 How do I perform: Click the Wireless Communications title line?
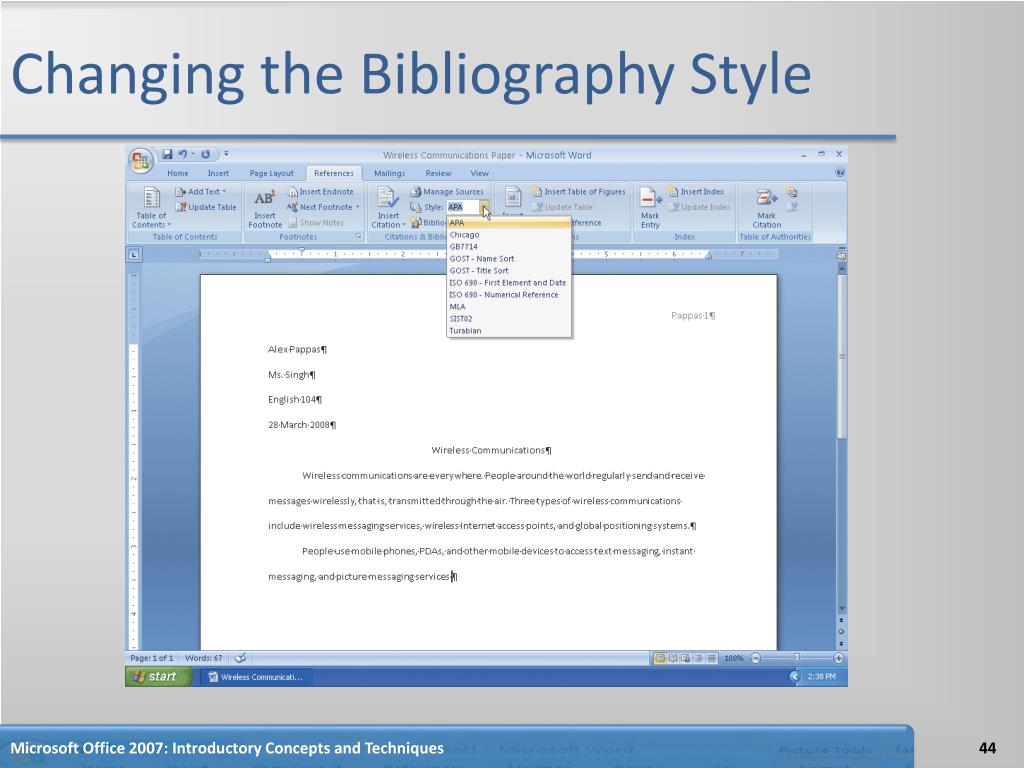[x=491, y=450]
